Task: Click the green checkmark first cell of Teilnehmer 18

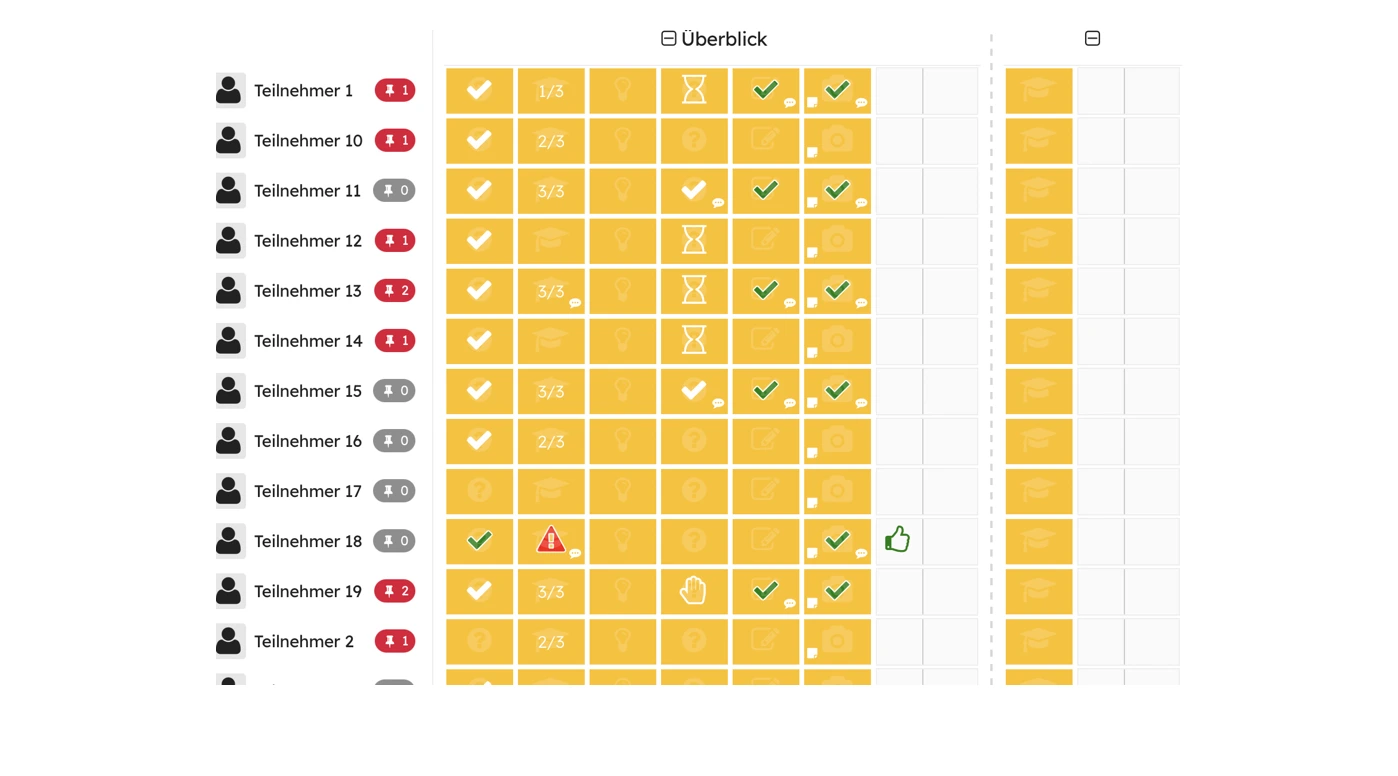Action: point(479,541)
